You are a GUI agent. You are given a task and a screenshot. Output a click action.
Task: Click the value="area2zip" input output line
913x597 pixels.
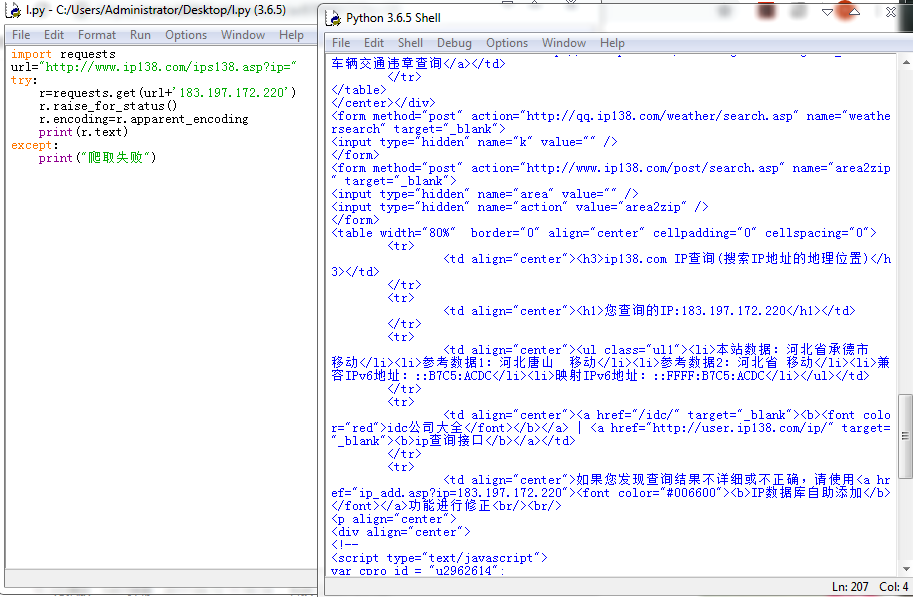point(519,207)
